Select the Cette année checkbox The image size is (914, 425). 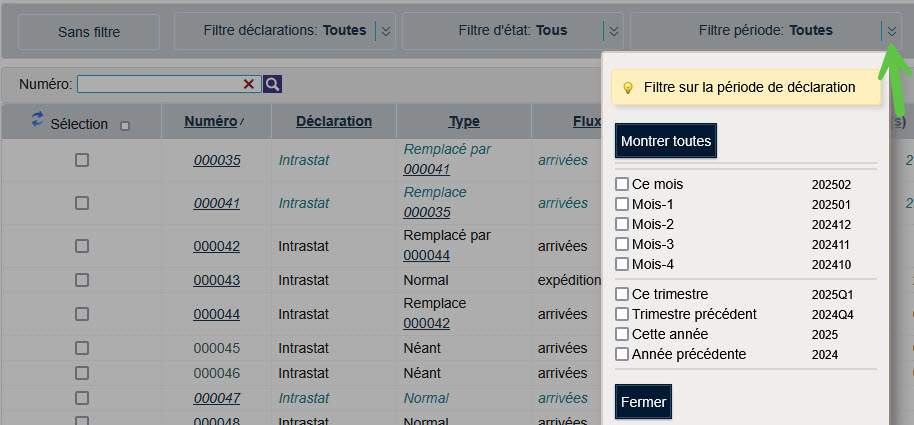click(x=622, y=334)
